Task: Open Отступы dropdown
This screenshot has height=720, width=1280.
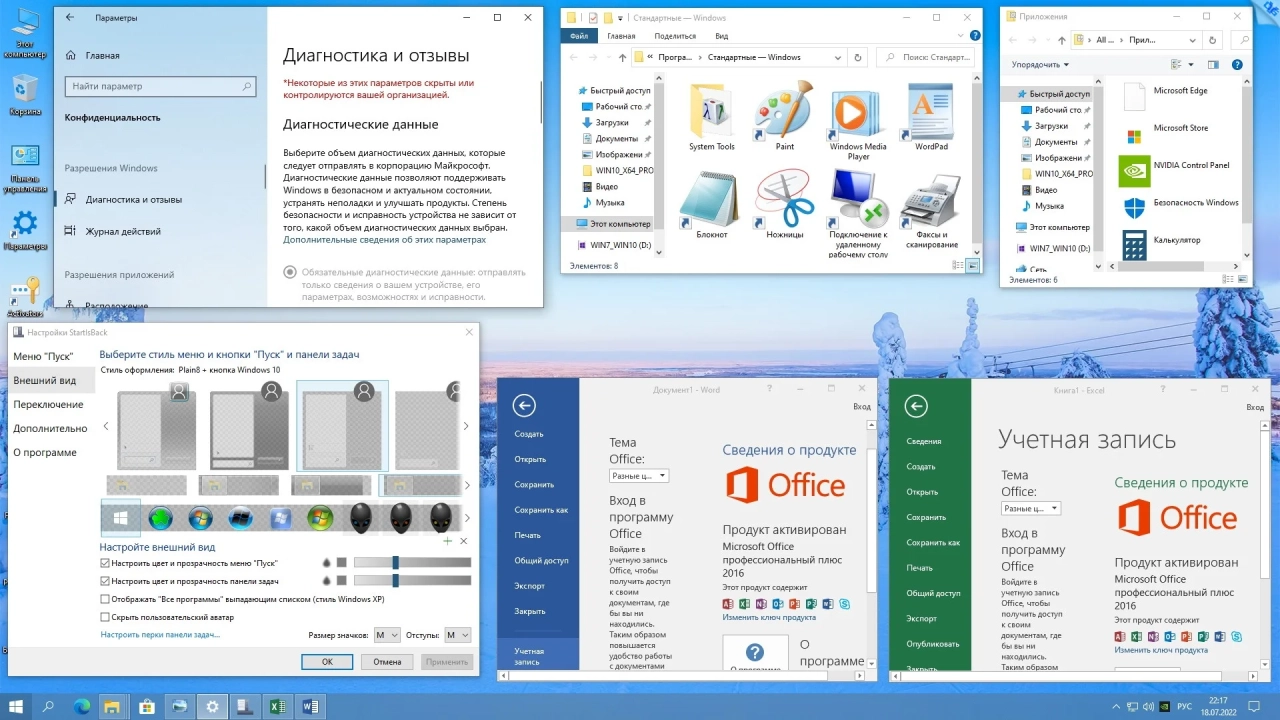Action: (457, 635)
